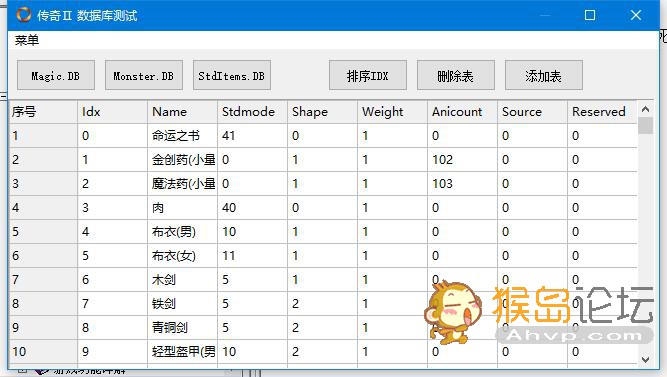Click the 排序IDX sort button
This screenshot has width=667, height=377.
(368, 75)
